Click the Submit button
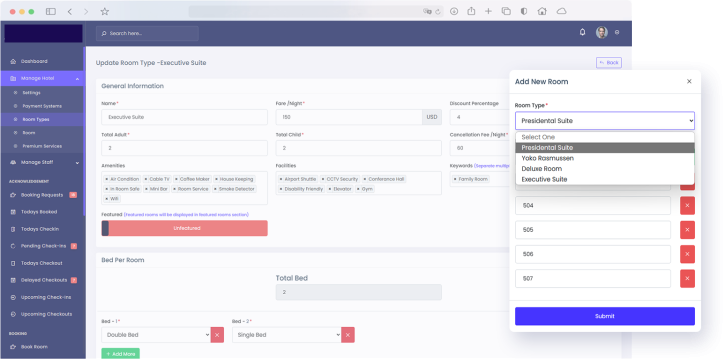The height and width of the screenshot is (360, 725). pyautogui.click(x=605, y=316)
